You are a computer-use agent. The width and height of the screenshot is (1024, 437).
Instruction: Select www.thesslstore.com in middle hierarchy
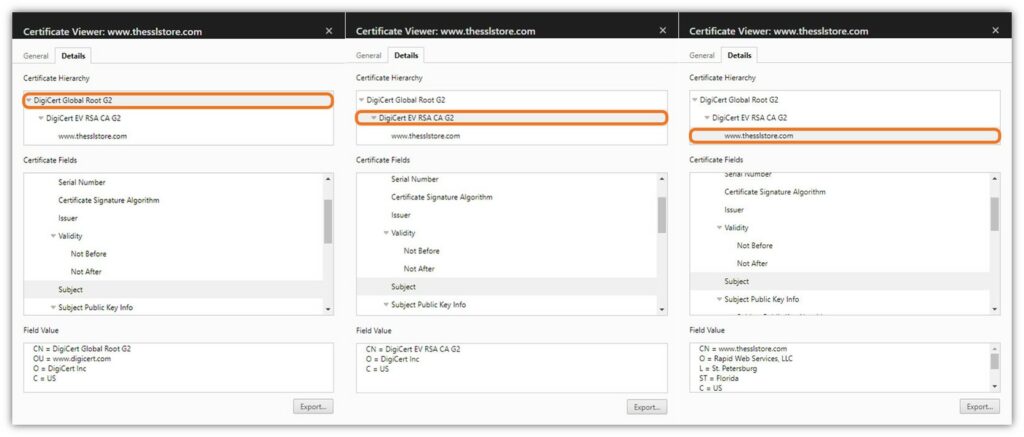tap(426, 136)
